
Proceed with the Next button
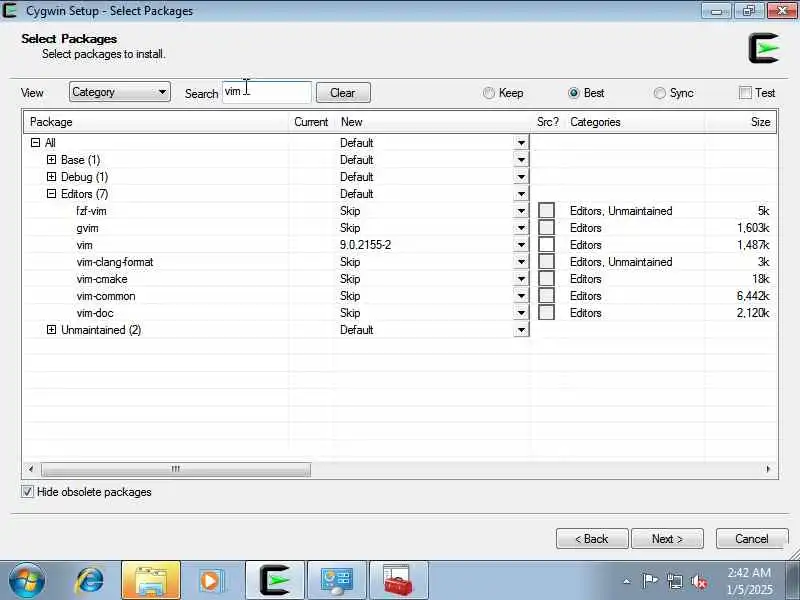(667, 539)
